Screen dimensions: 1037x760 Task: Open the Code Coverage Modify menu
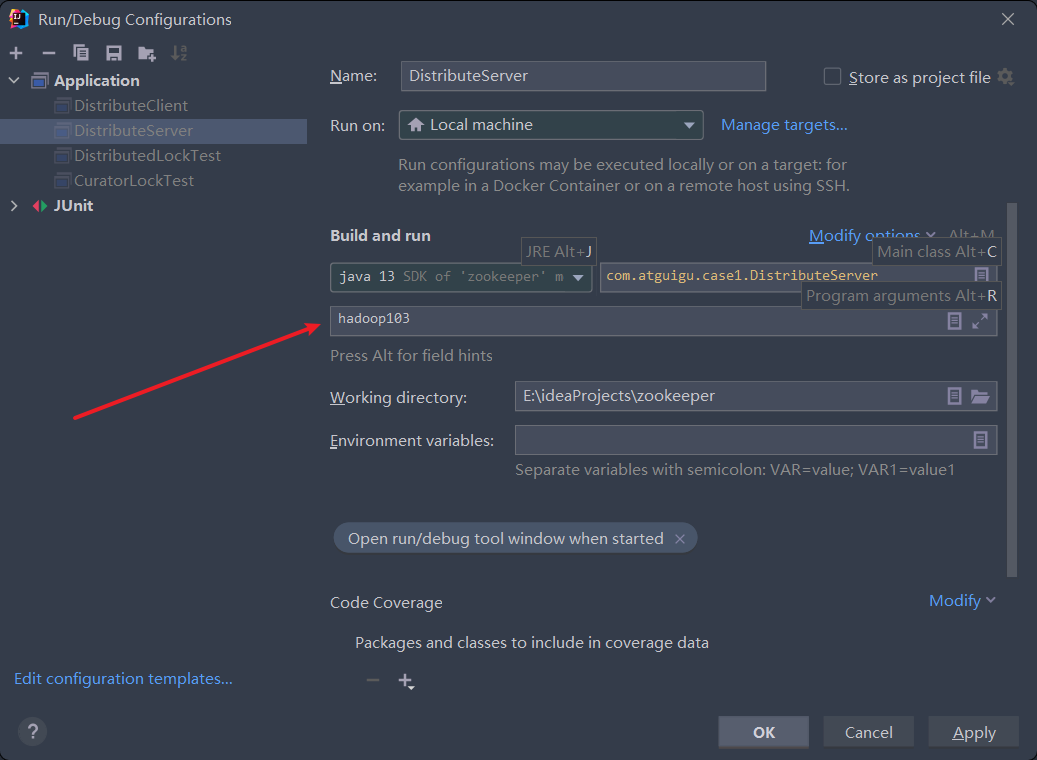pyautogui.click(x=962, y=601)
